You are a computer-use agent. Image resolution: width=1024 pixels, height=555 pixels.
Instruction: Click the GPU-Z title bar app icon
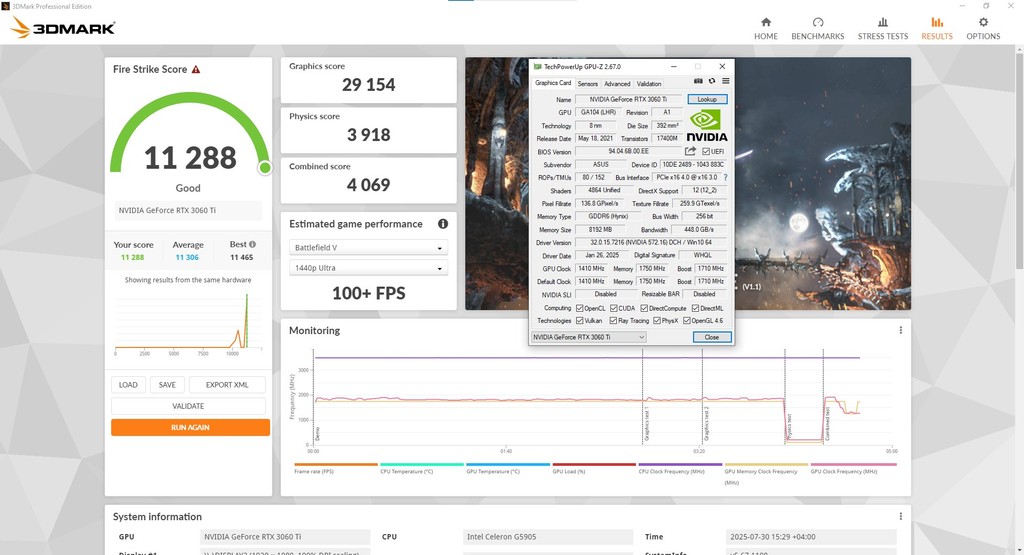[537, 67]
